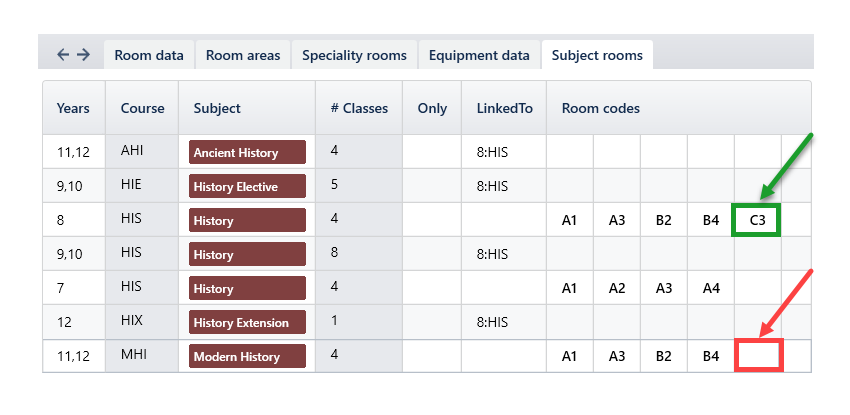Screen dimensions: 850x415
Task: Select the Subject rooms tab
Action: [597, 55]
